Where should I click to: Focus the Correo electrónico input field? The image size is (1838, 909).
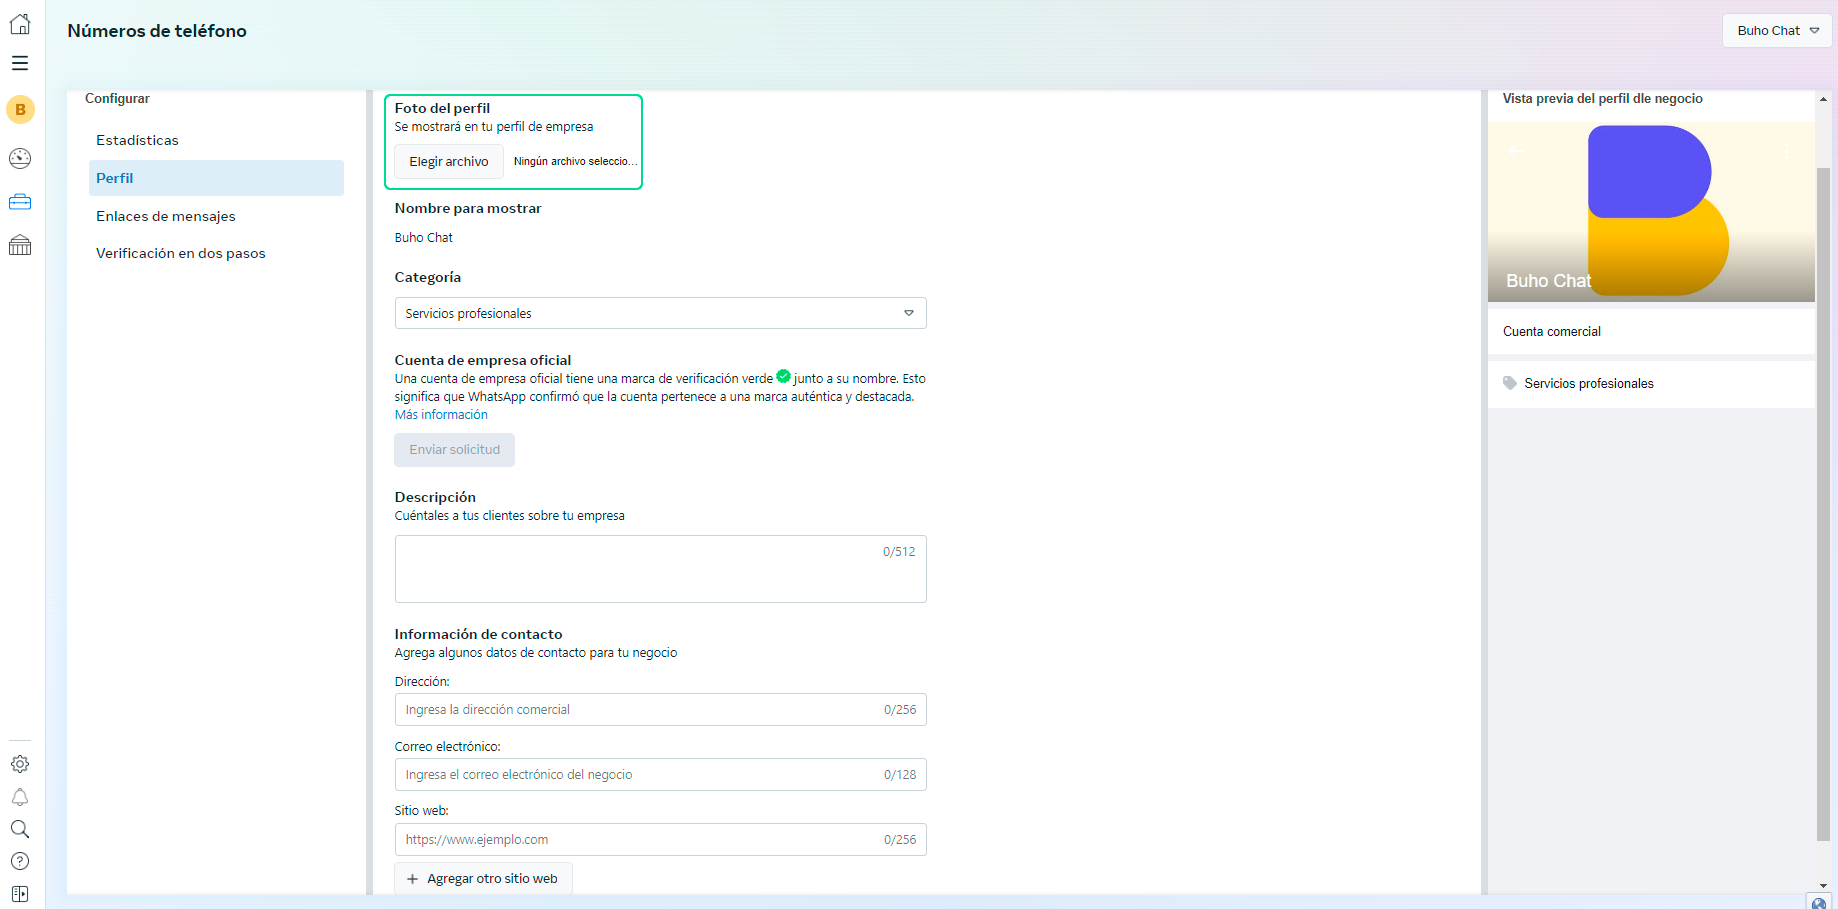pos(640,775)
